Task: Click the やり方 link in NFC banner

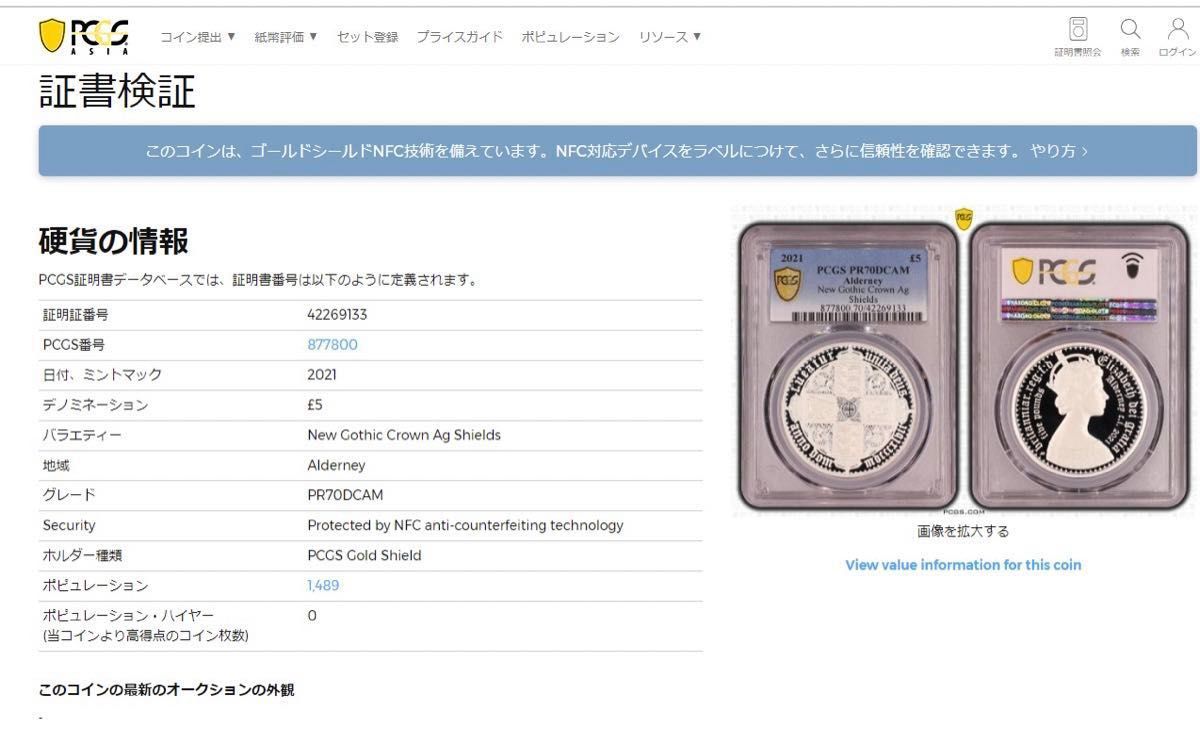Action: (x=1059, y=151)
